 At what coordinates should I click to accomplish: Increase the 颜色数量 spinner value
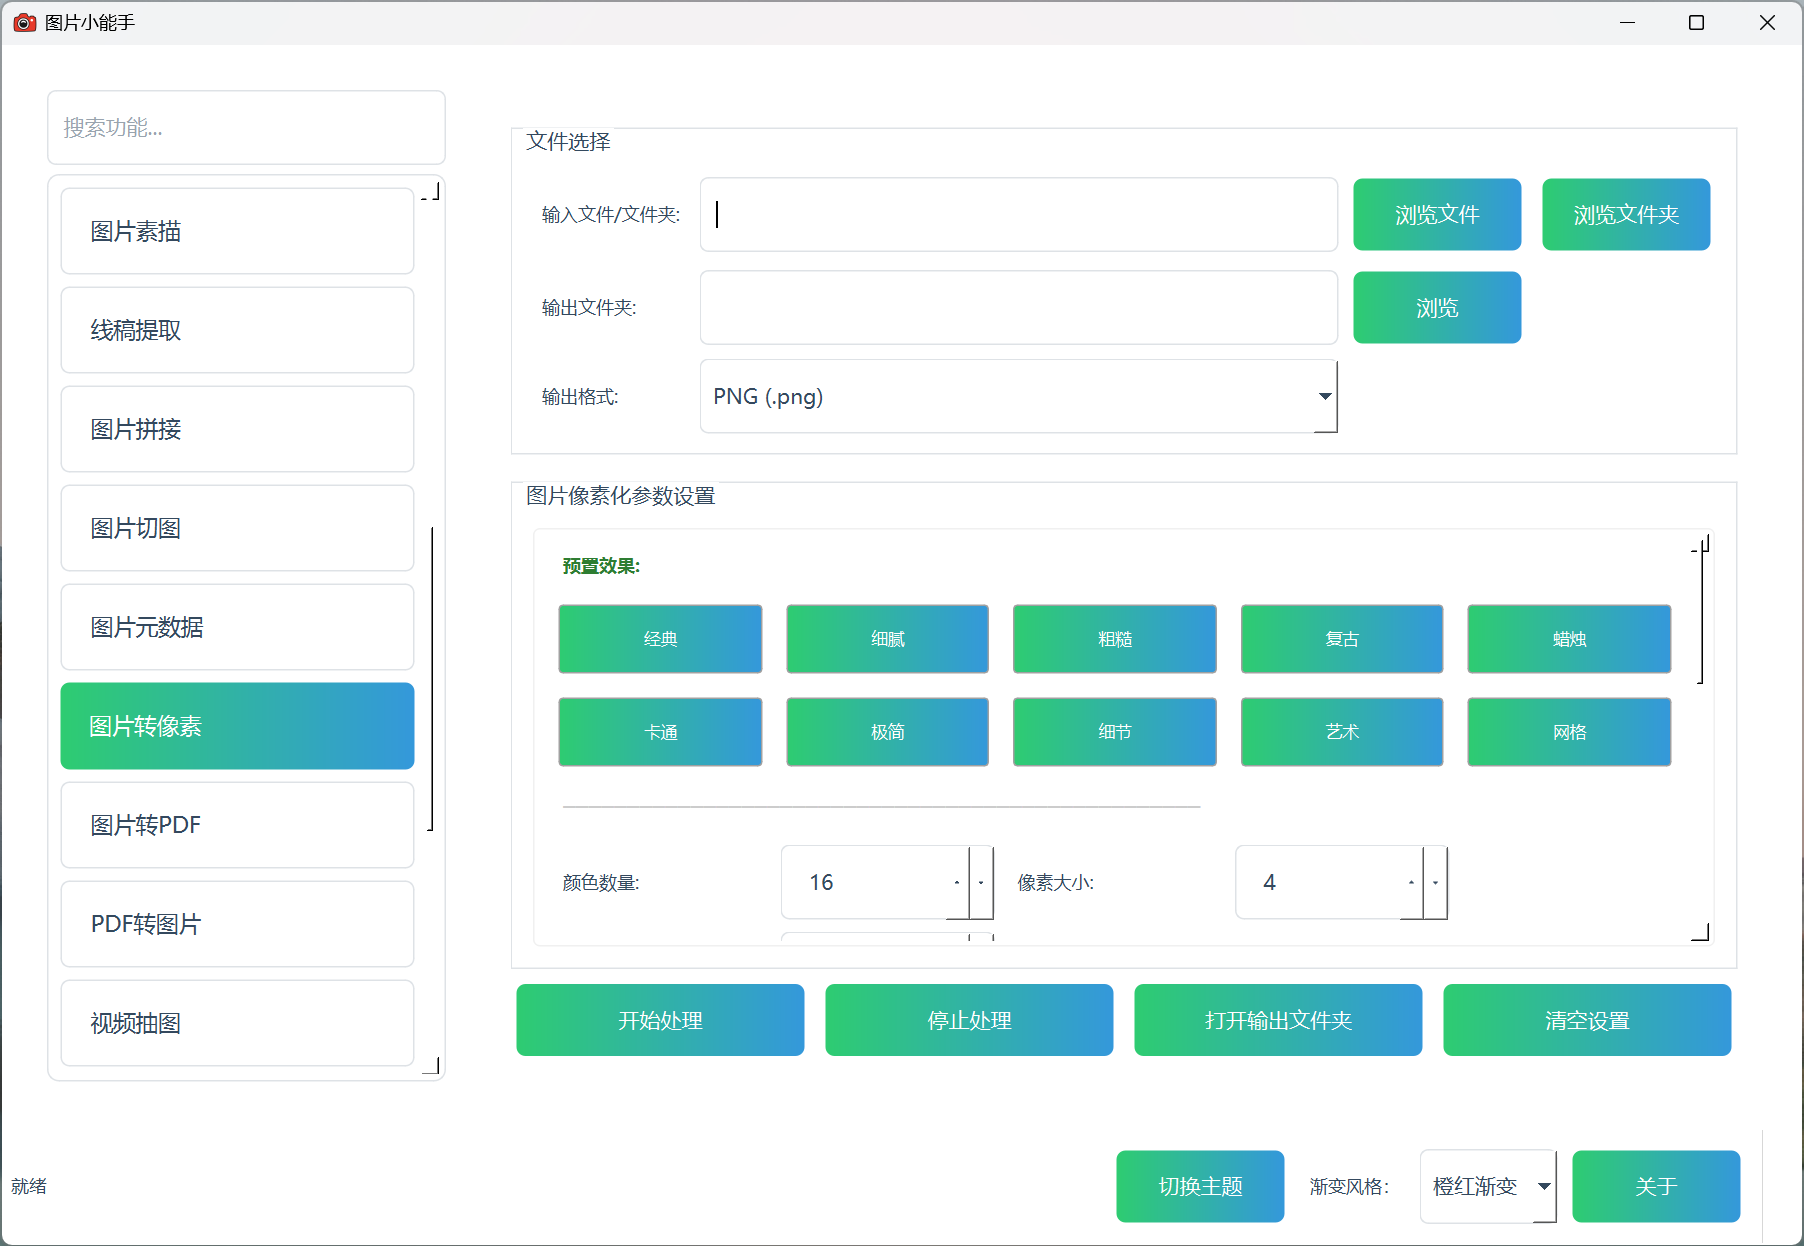[957, 882]
